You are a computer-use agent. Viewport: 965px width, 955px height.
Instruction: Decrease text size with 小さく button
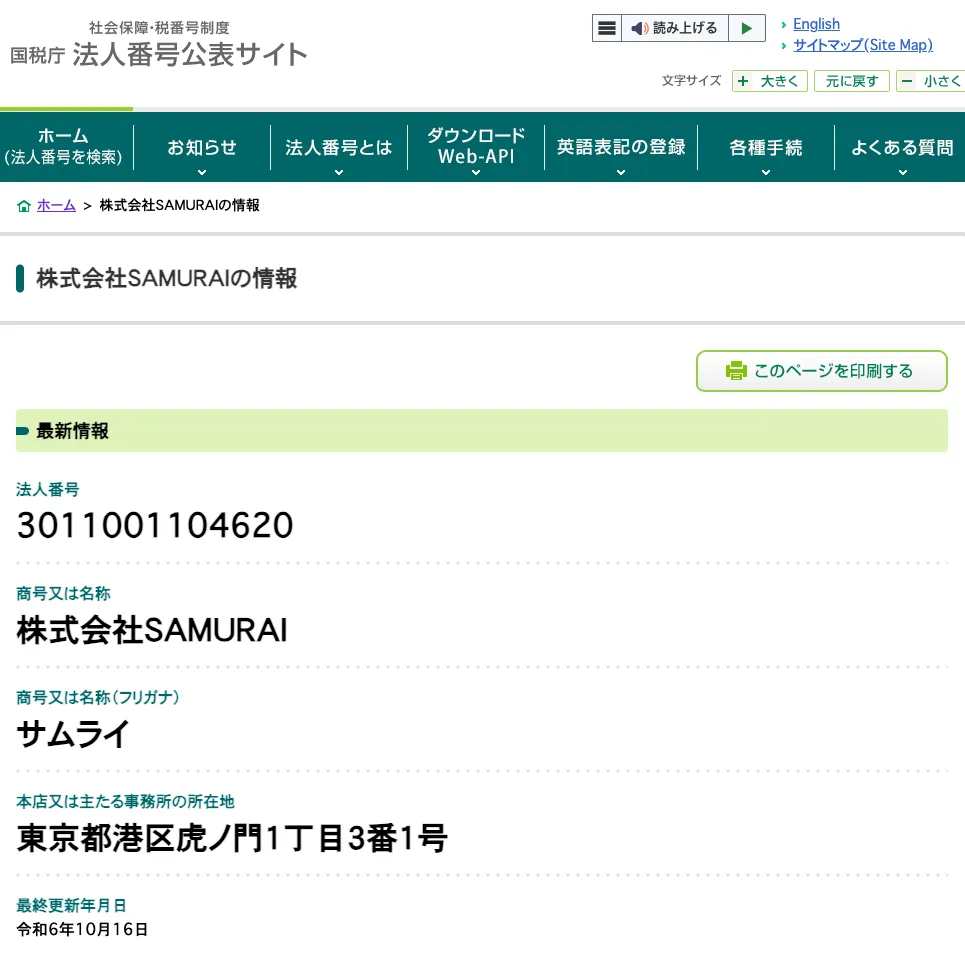[931, 81]
